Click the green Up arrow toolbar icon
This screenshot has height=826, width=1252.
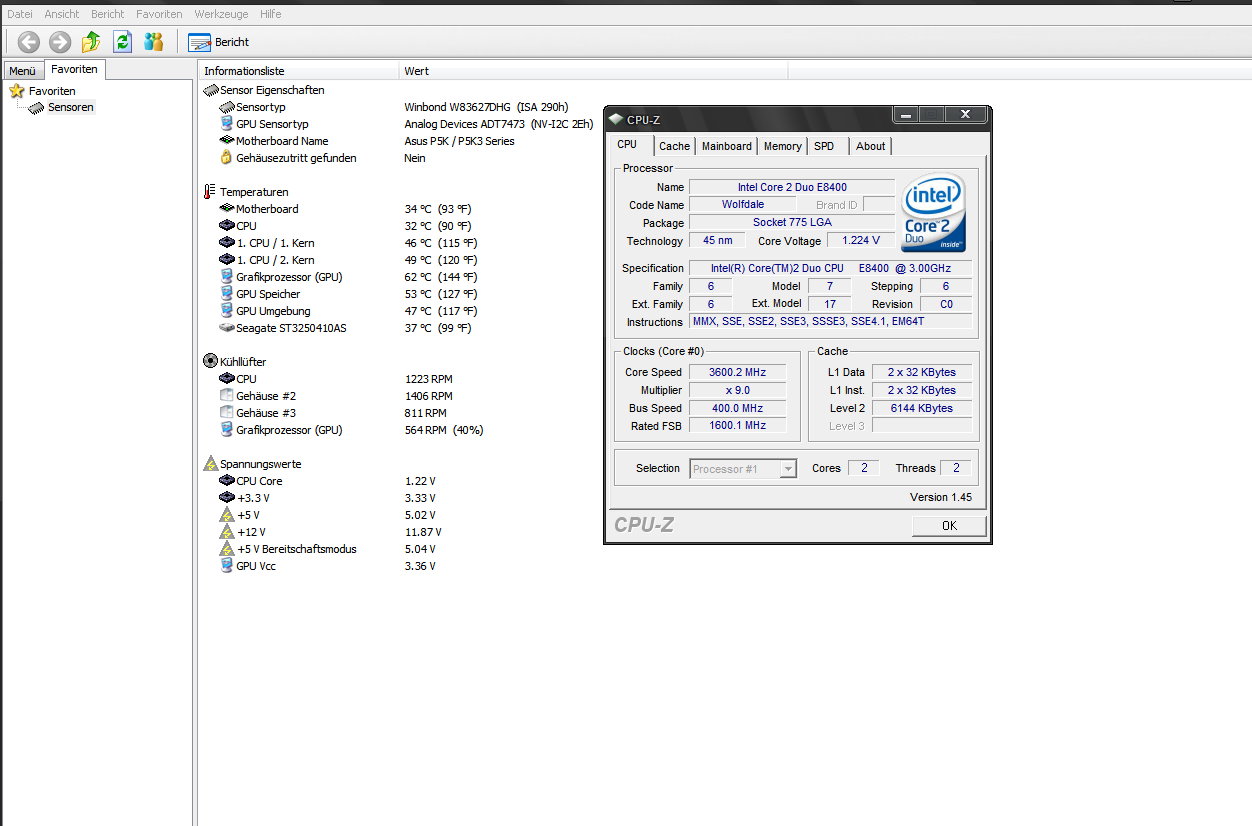coord(91,42)
